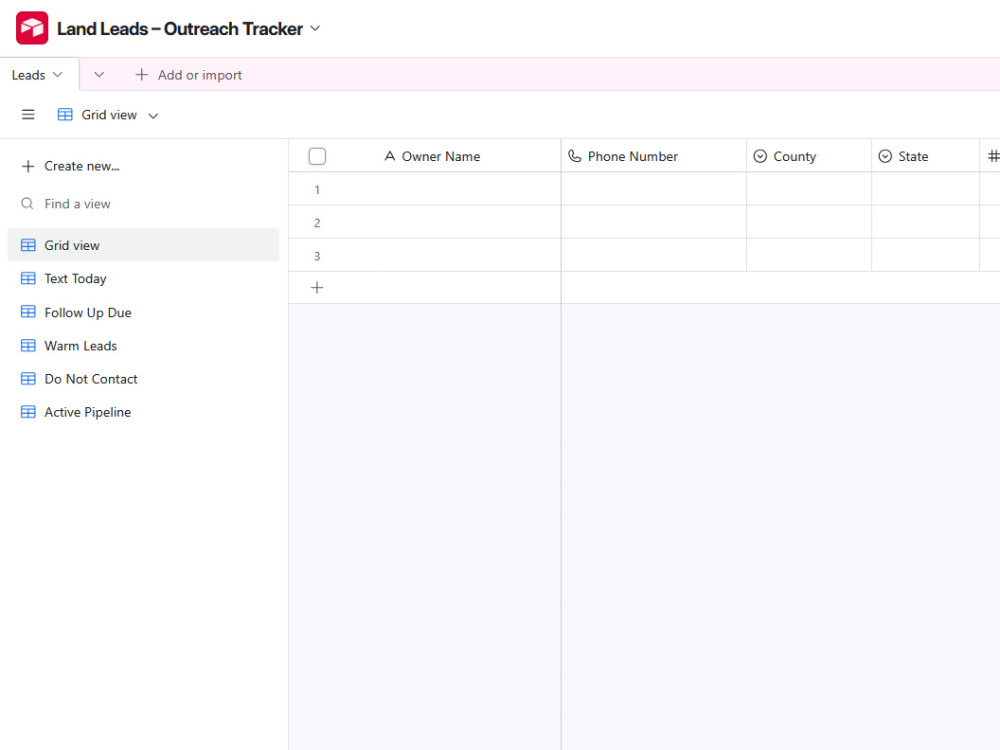Click the single-select icon in County header
Viewport: 1000px width, 750px height.
[760, 156]
